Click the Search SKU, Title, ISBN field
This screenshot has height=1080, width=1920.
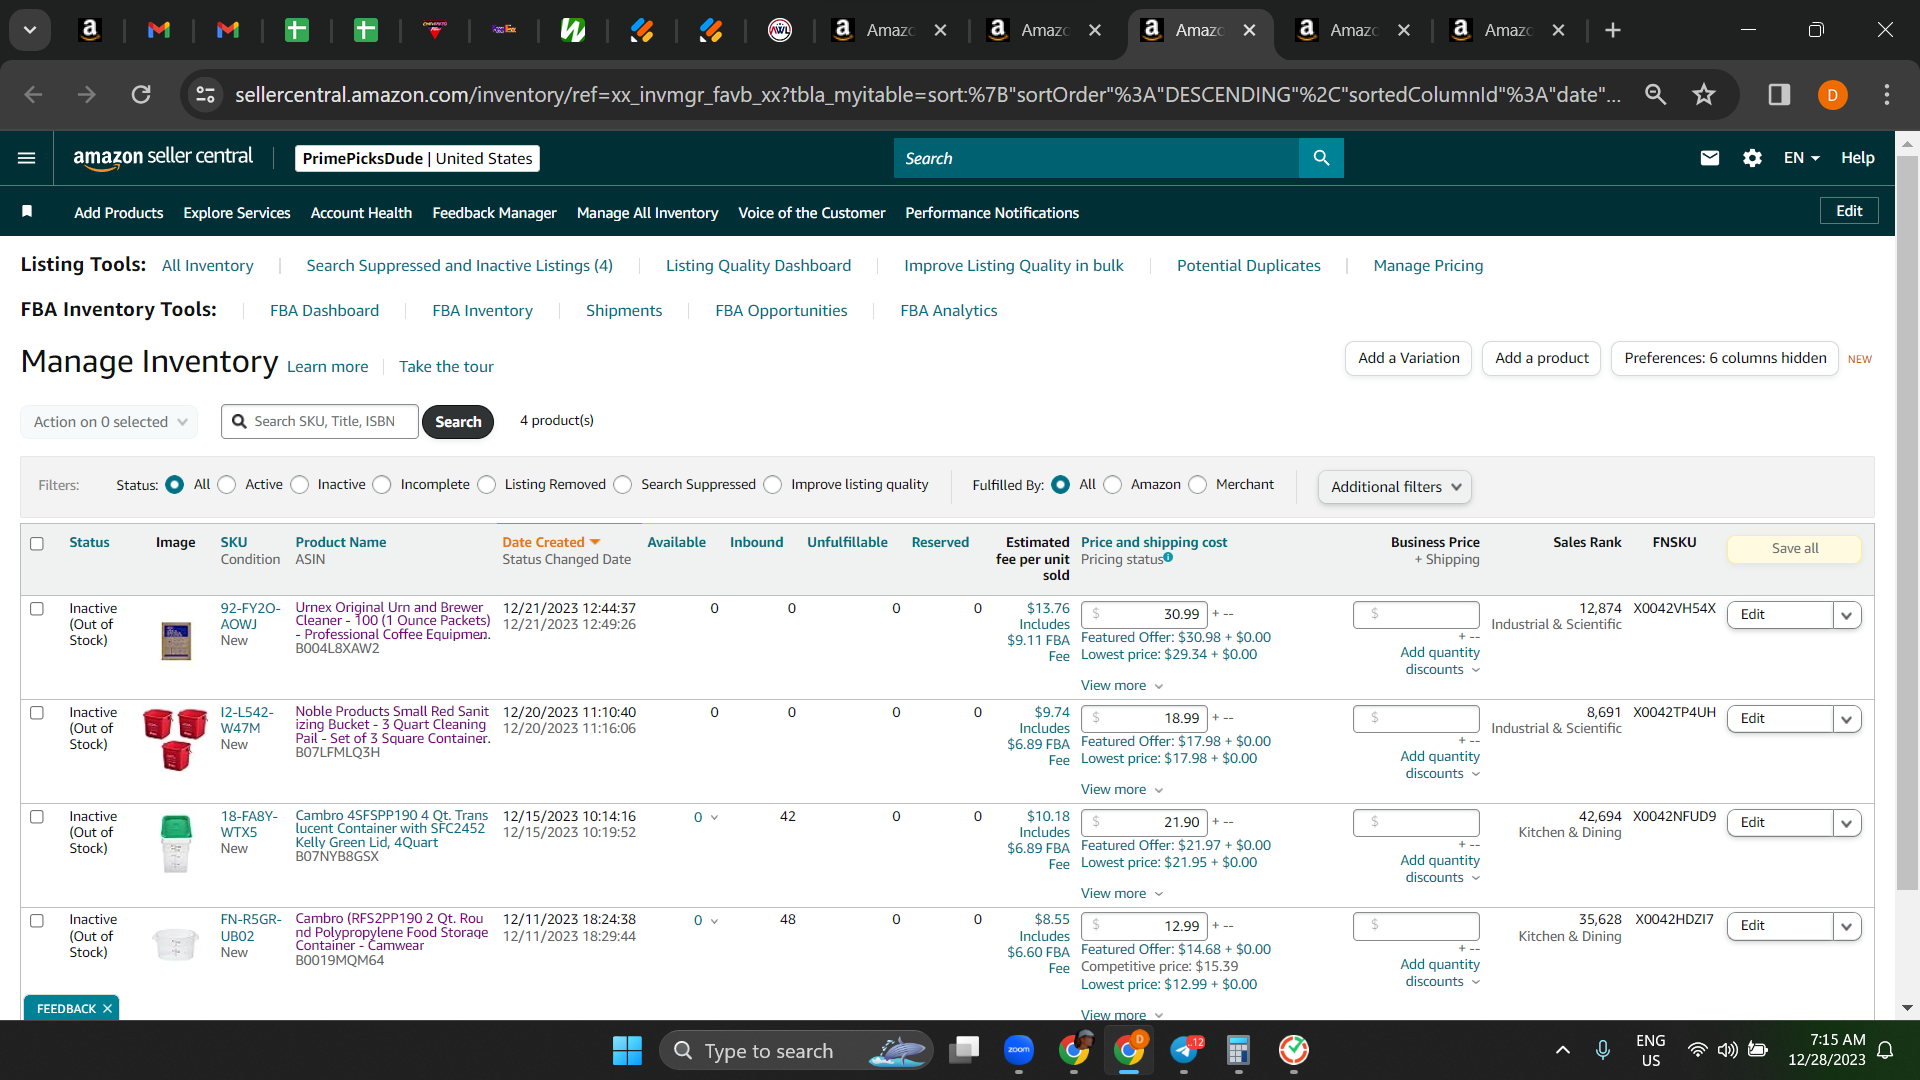click(320, 422)
